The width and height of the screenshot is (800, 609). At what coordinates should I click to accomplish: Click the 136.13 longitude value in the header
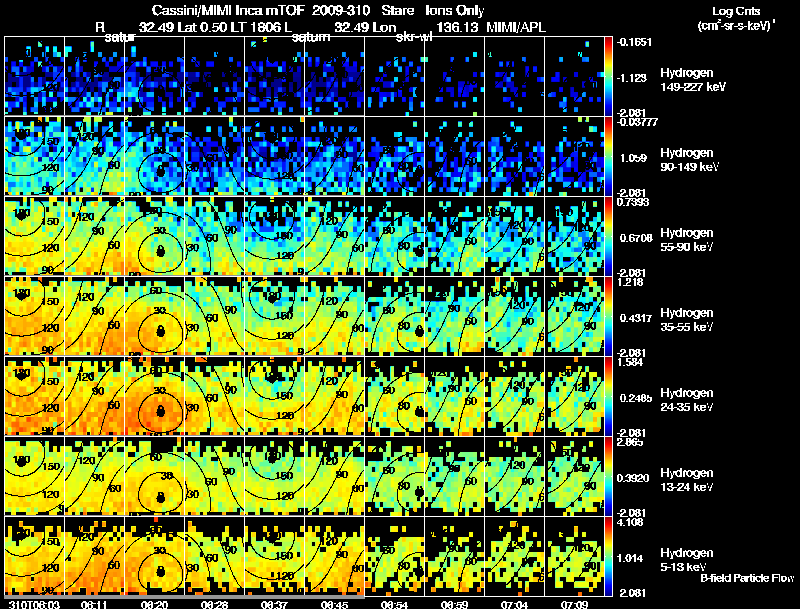[x=458, y=27]
